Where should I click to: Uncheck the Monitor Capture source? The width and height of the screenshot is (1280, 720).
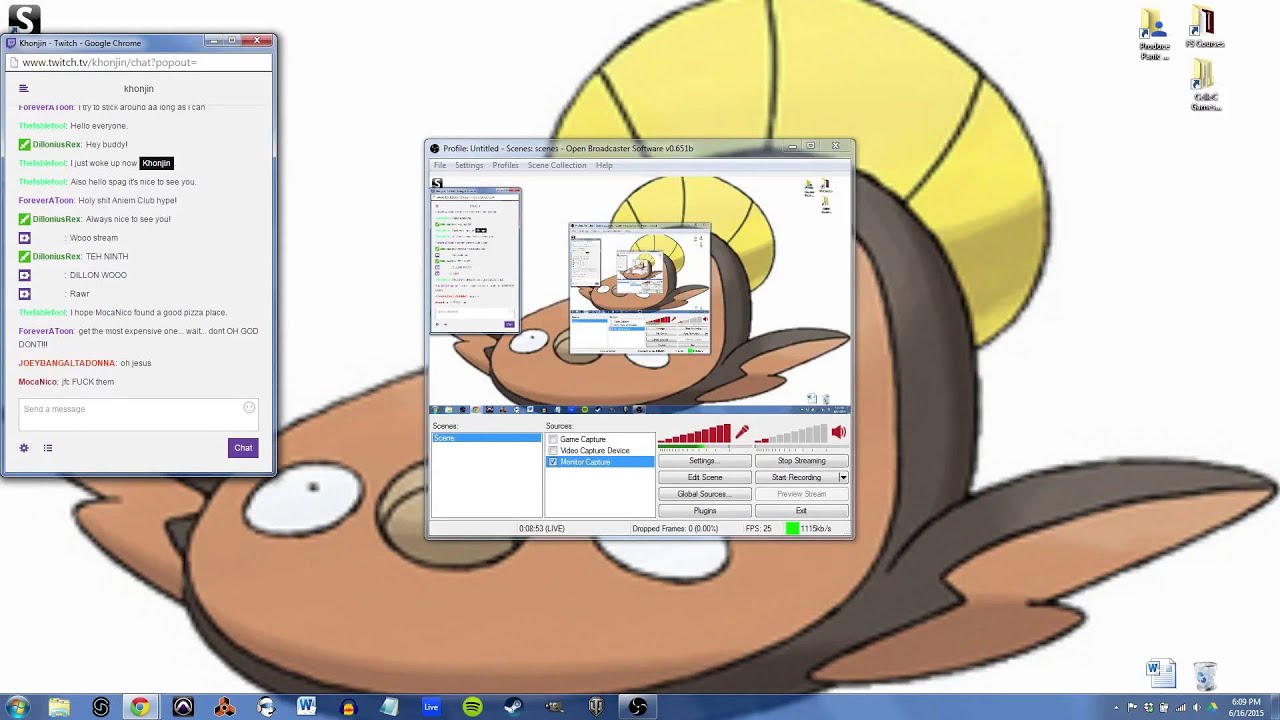tap(553, 462)
